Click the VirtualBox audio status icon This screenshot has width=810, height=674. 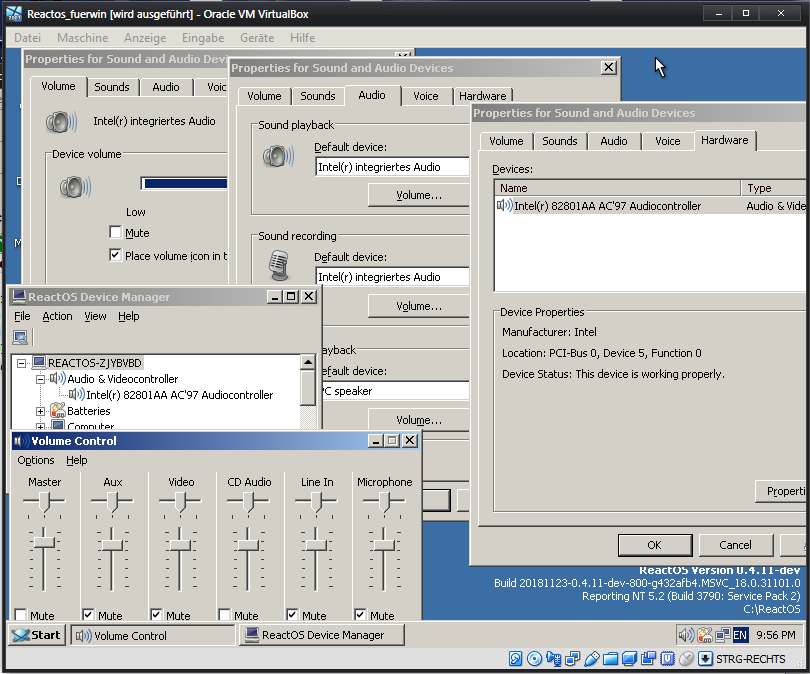(554, 659)
